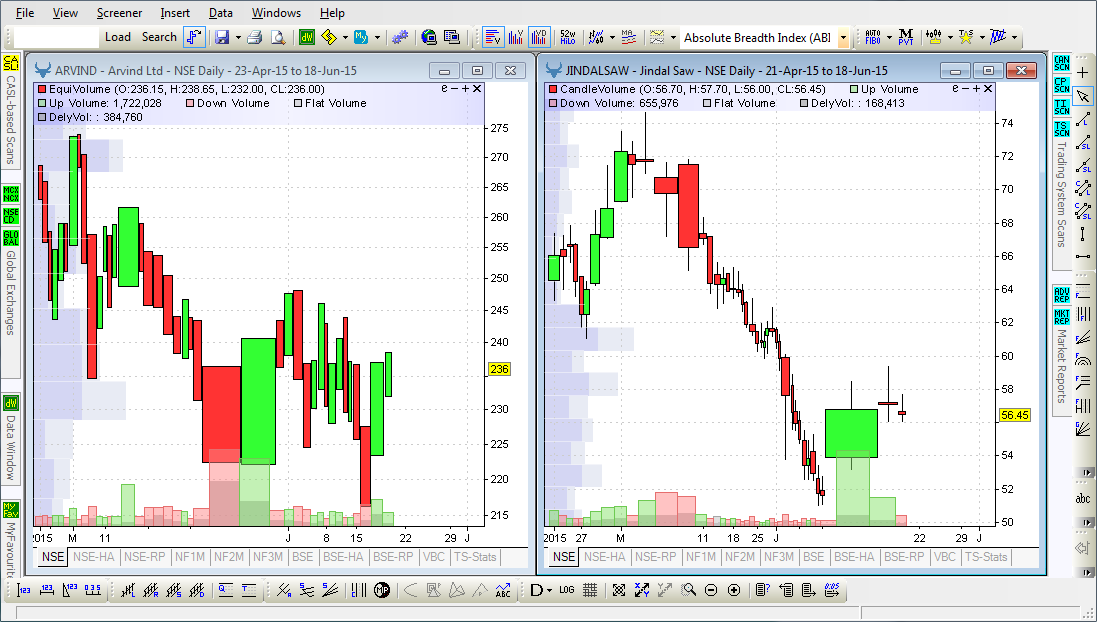Toggle the highlighted chart-link toolbar button
Screen dimensions: 1097x622
[x=194, y=37]
